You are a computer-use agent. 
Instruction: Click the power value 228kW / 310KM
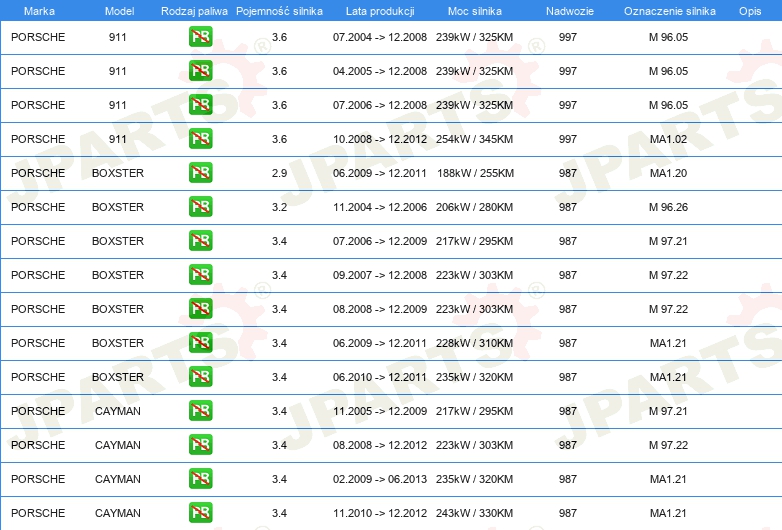[474, 343]
